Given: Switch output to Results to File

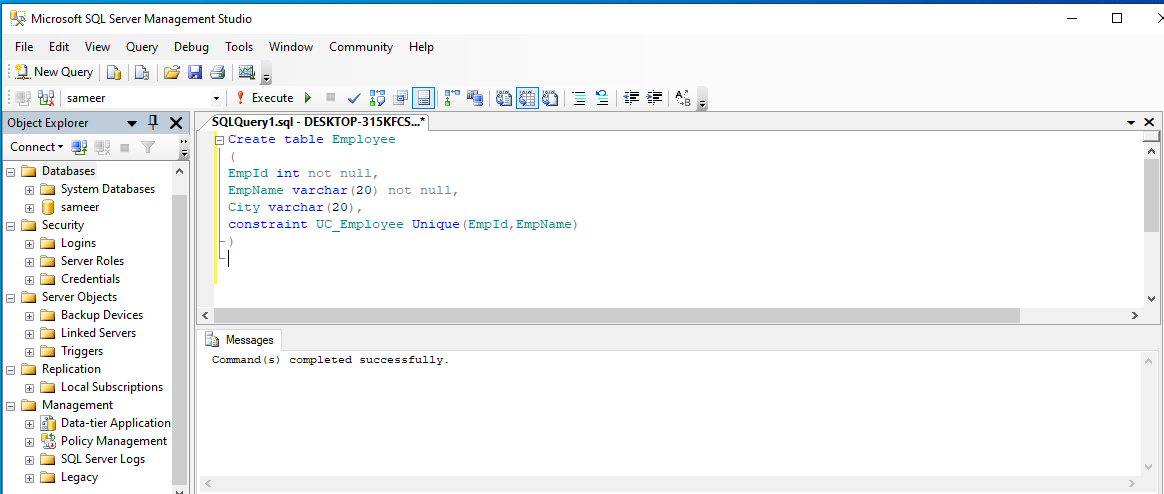Looking at the screenshot, I should coord(550,98).
